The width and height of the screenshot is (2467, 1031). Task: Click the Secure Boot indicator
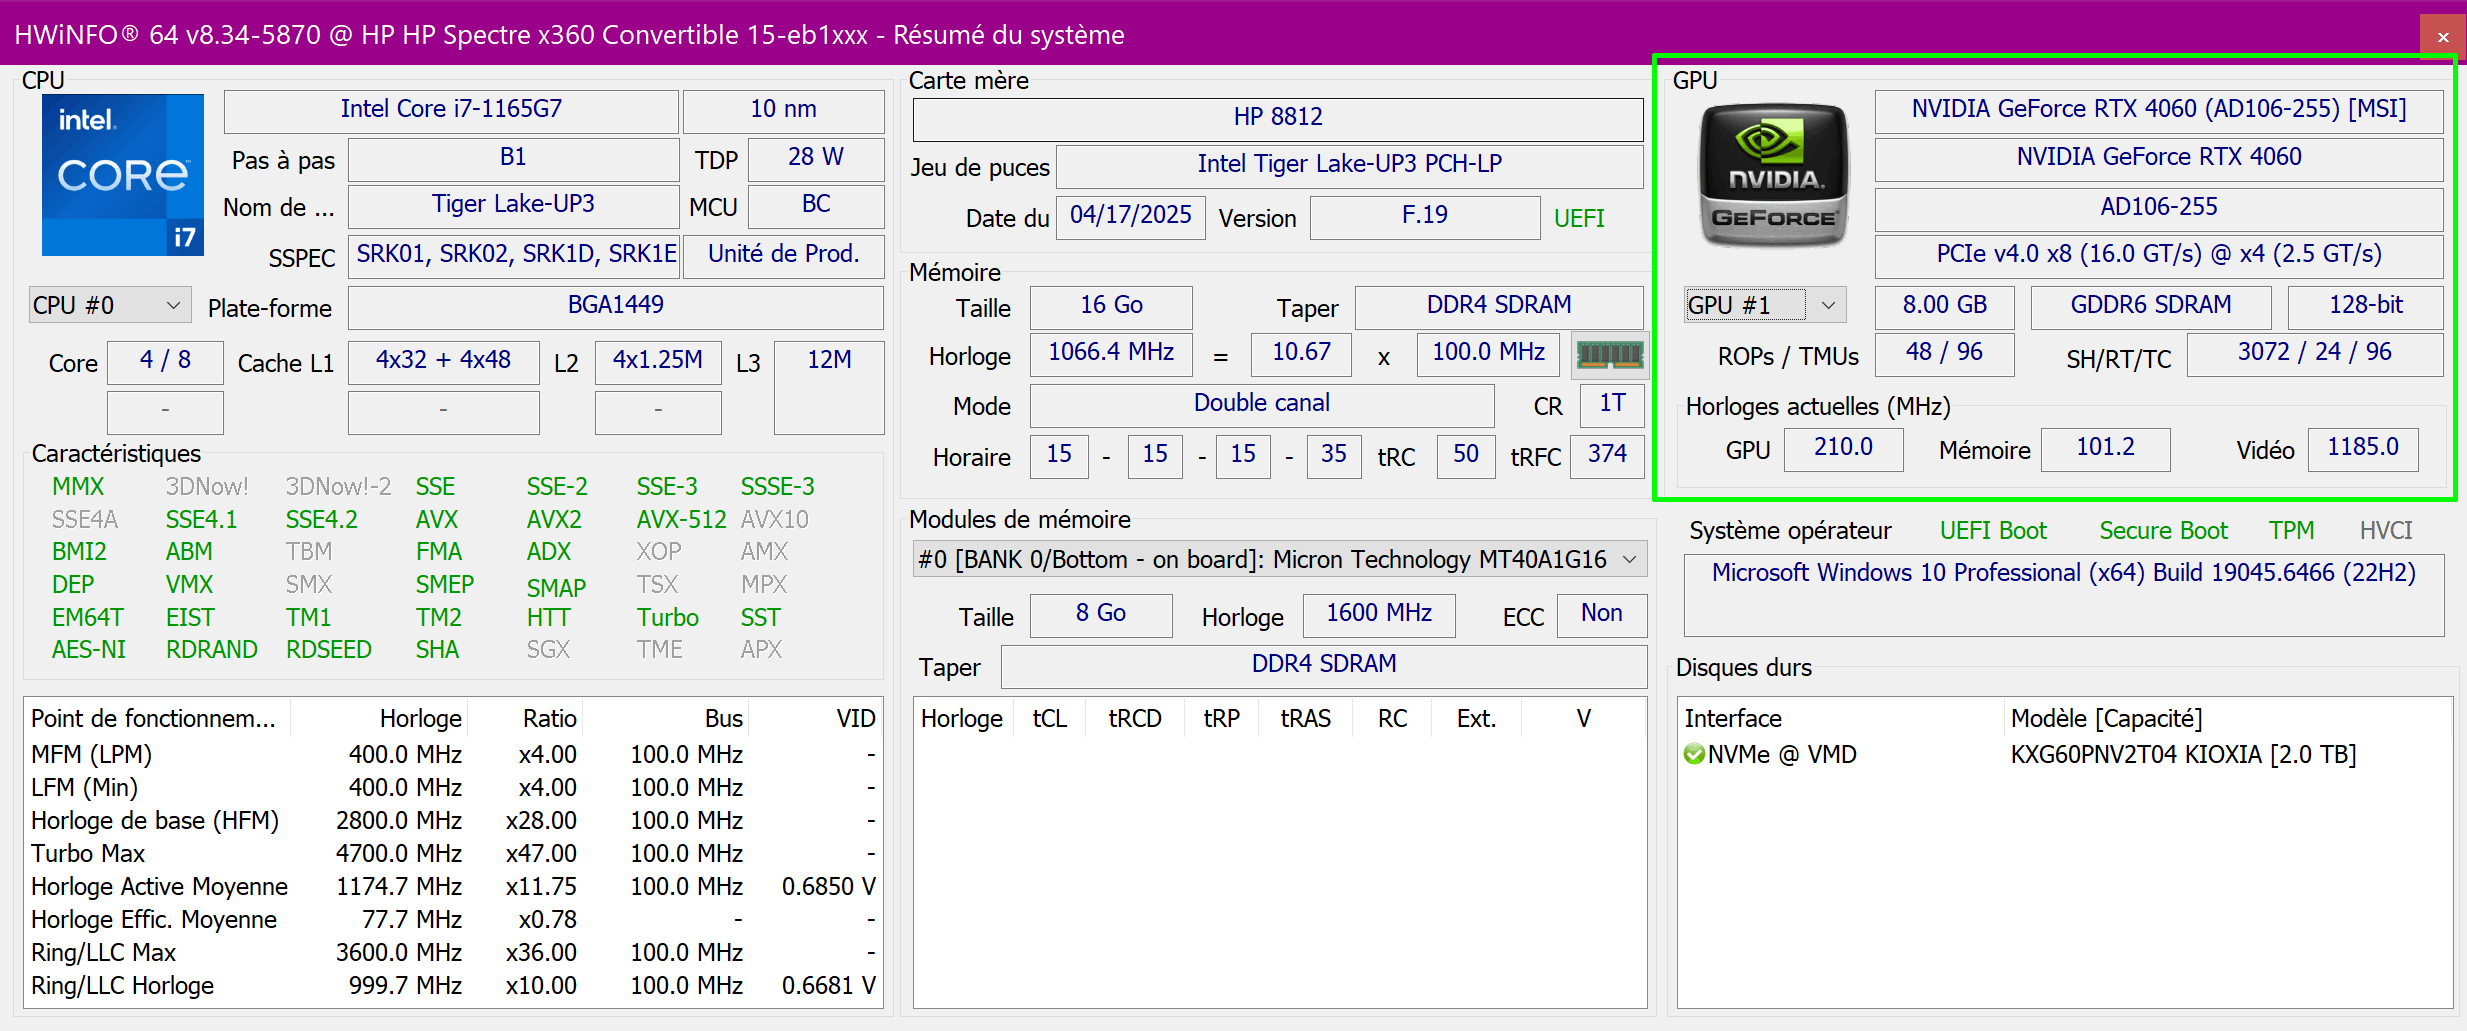click(x=2163, y=531)
